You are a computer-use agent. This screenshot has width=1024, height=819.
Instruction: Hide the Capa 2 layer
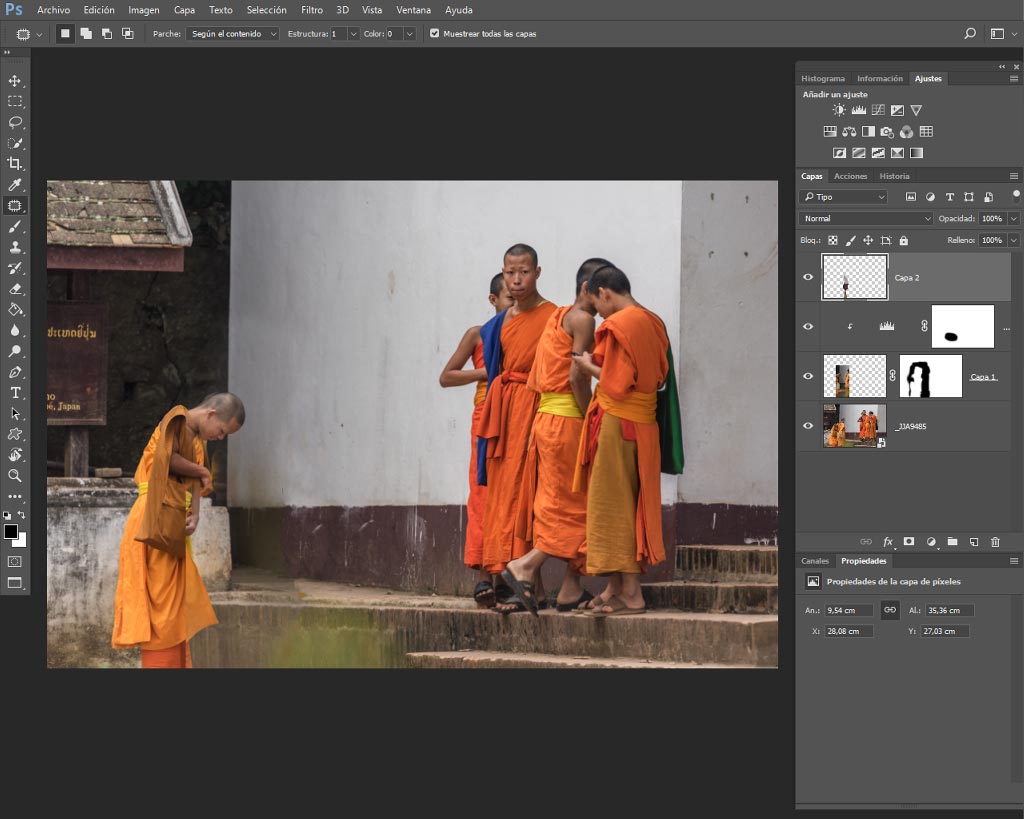click(808, 277)
